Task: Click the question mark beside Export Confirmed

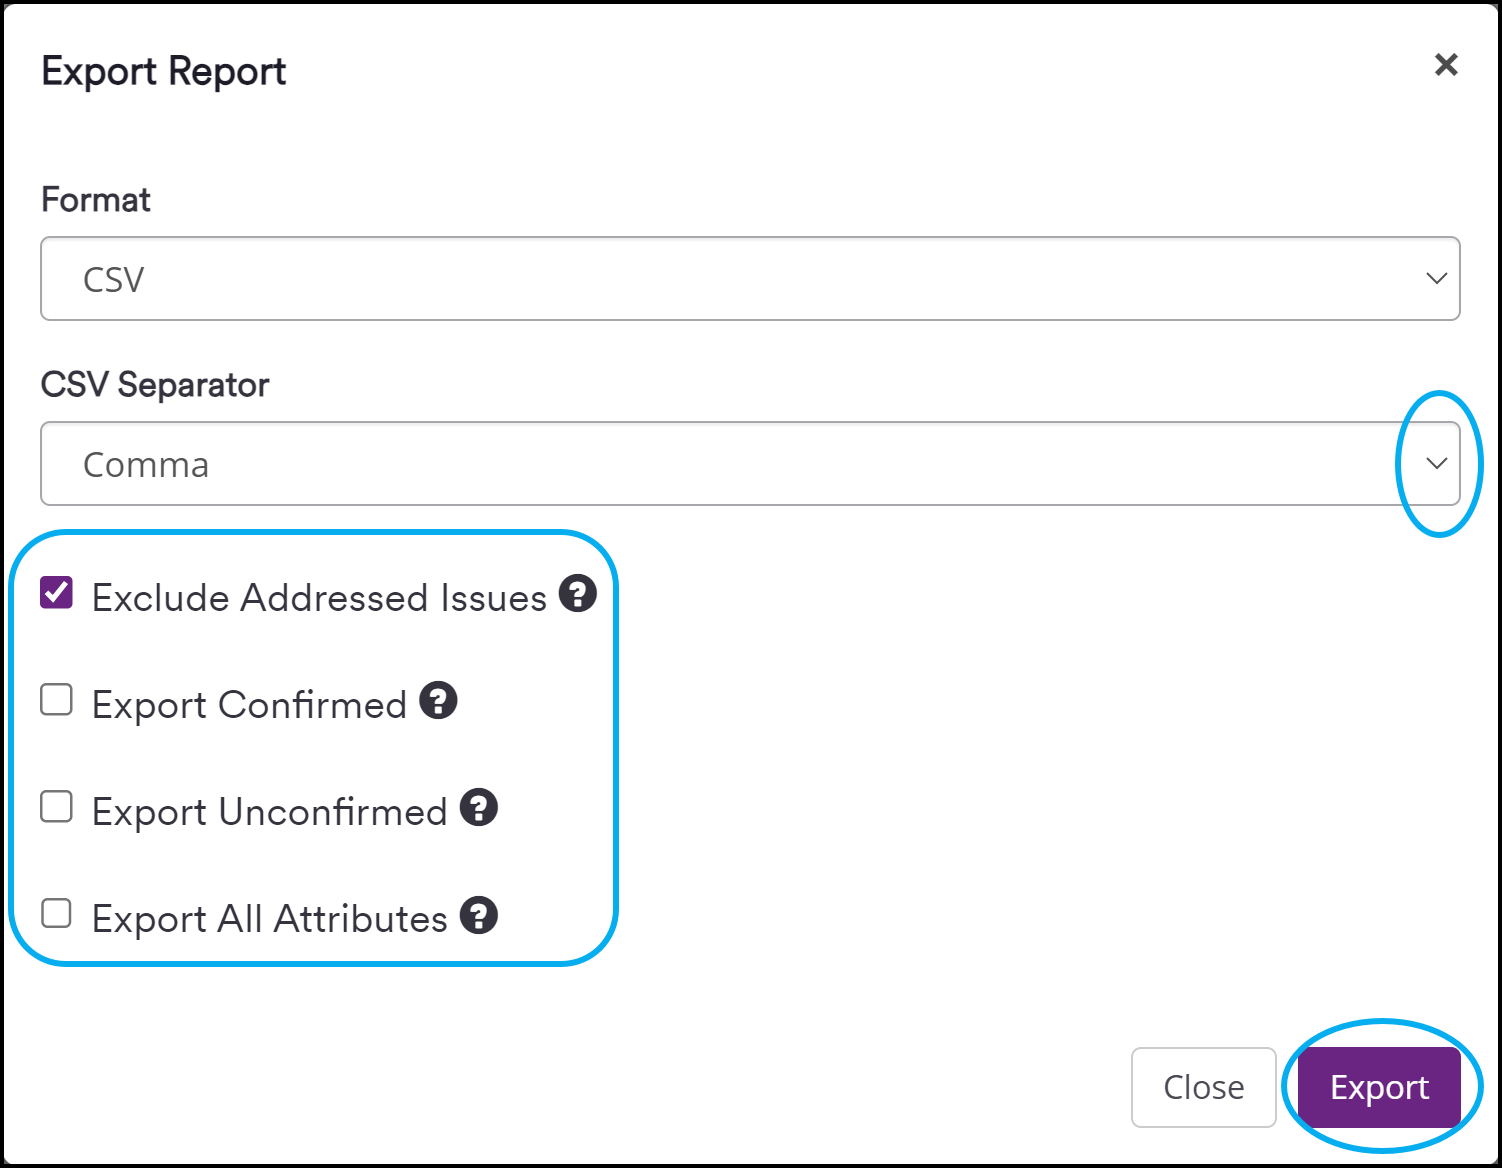Action: [x=437, y=701]
